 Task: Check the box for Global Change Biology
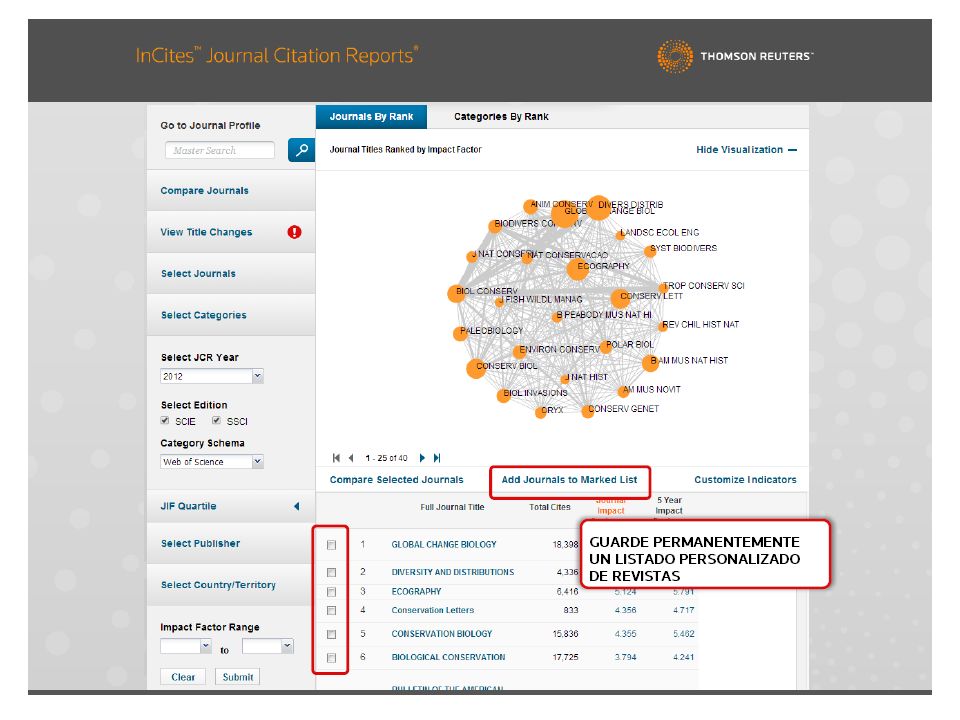click(331, 545)
